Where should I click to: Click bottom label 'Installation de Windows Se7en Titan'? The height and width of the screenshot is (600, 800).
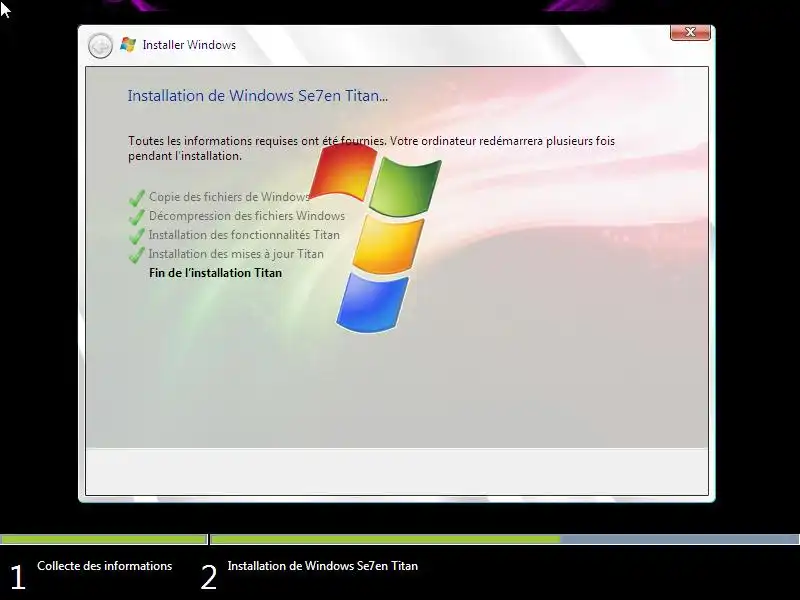(322, 566)
